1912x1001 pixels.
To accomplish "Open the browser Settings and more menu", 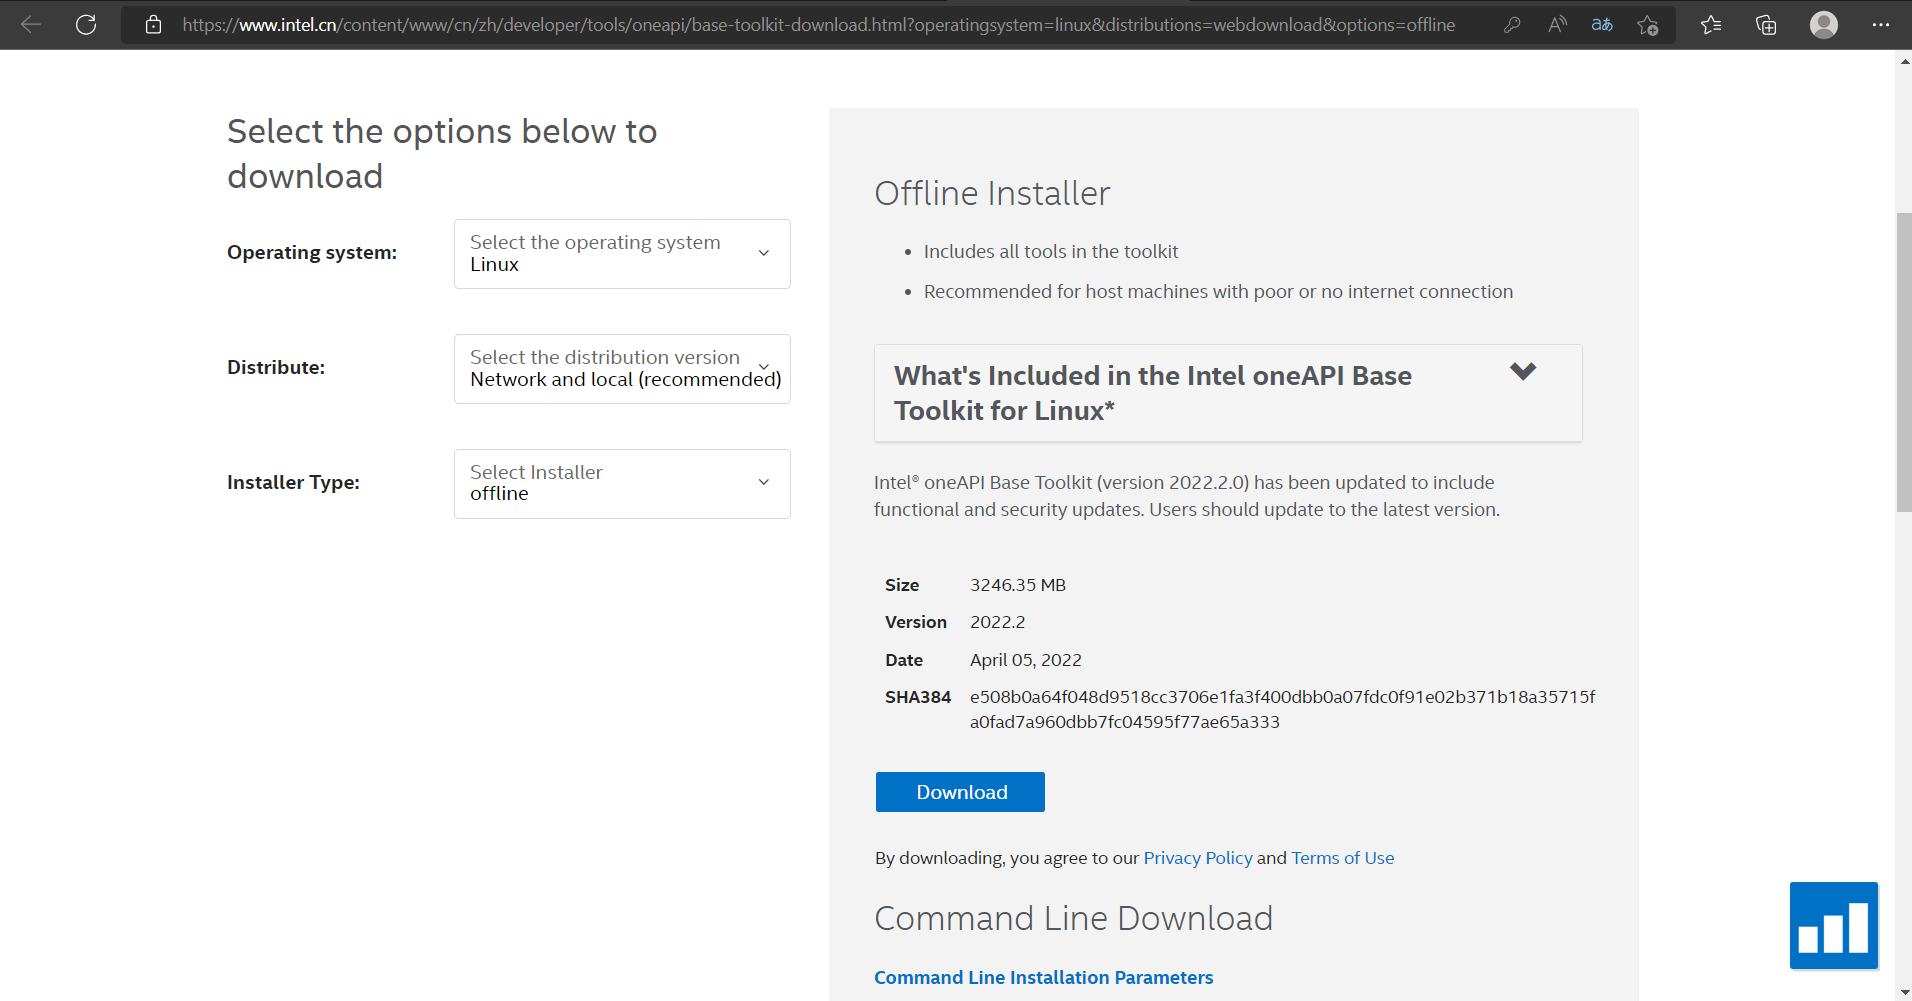I will coord(1881,25).
